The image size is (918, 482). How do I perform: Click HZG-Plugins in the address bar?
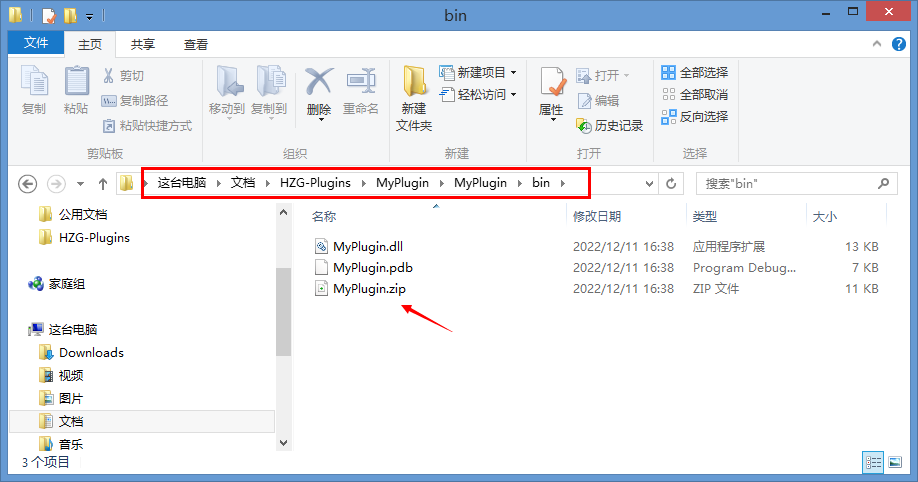(x=316, y=183)
